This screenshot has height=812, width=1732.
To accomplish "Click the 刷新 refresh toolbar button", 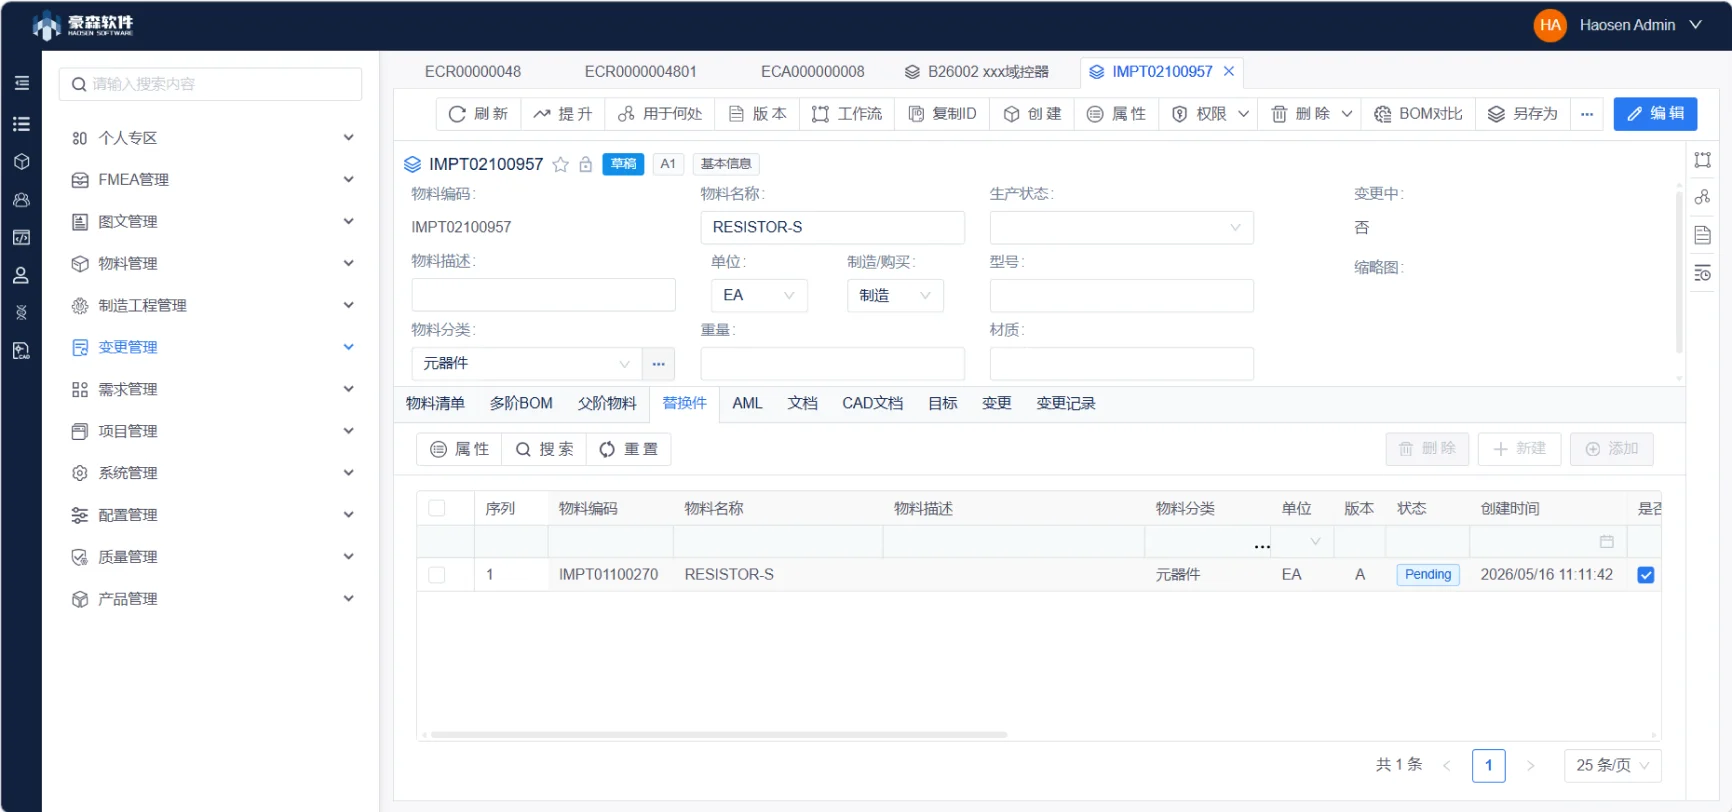I will coord(478,114).
